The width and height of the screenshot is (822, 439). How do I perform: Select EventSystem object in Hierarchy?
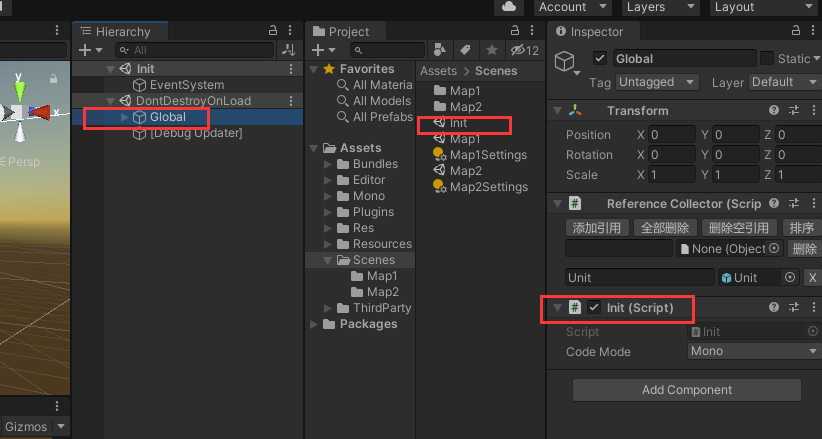[178, 85]
